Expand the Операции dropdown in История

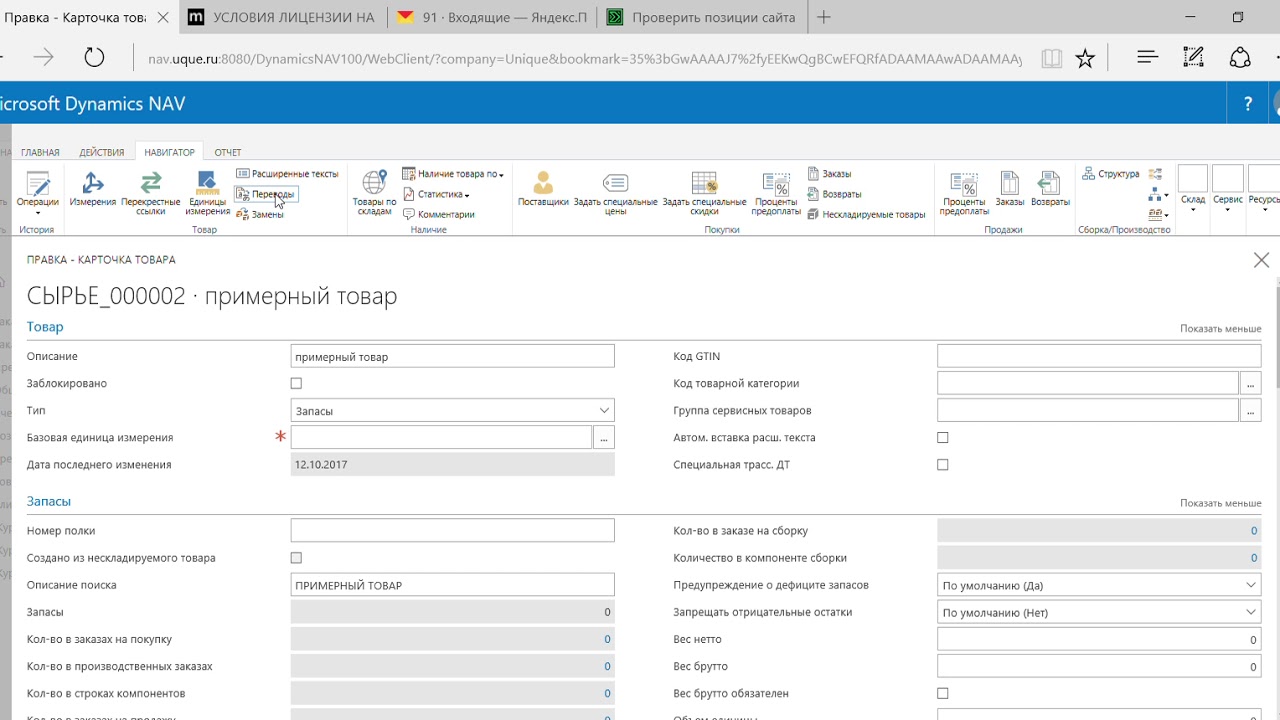click(38, 193)
